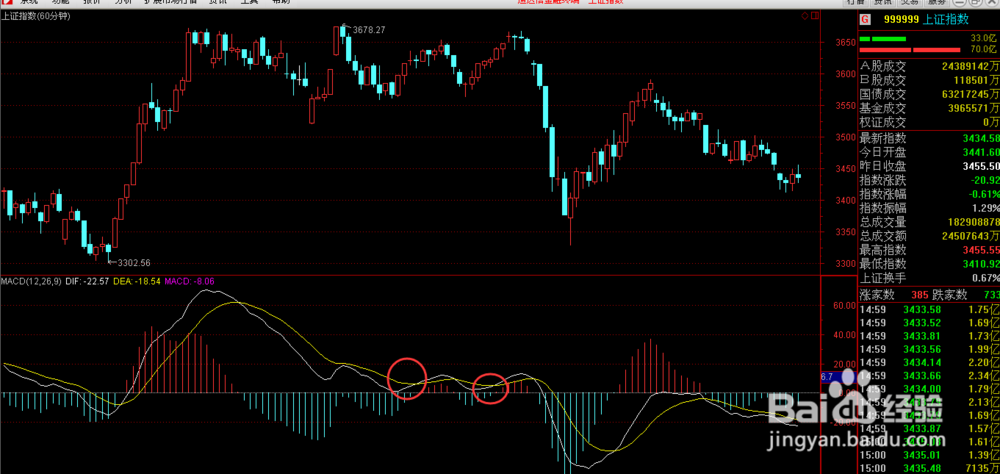This screenshot has width=1000, height=474.
Task: Click the 最新指数 label
Action: (x=883, y=138)
